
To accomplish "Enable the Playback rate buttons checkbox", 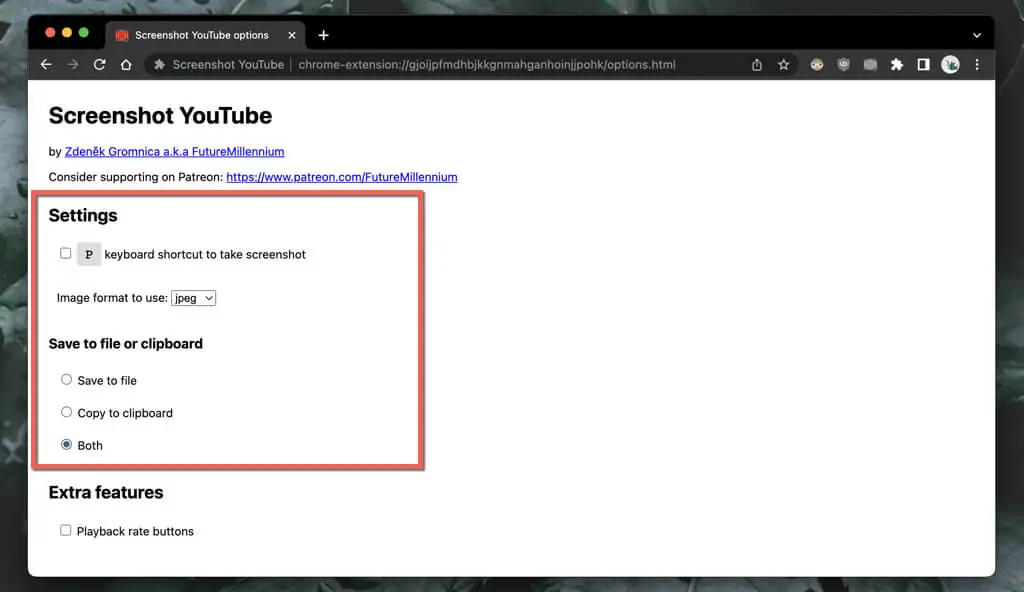I will point(66,531).
